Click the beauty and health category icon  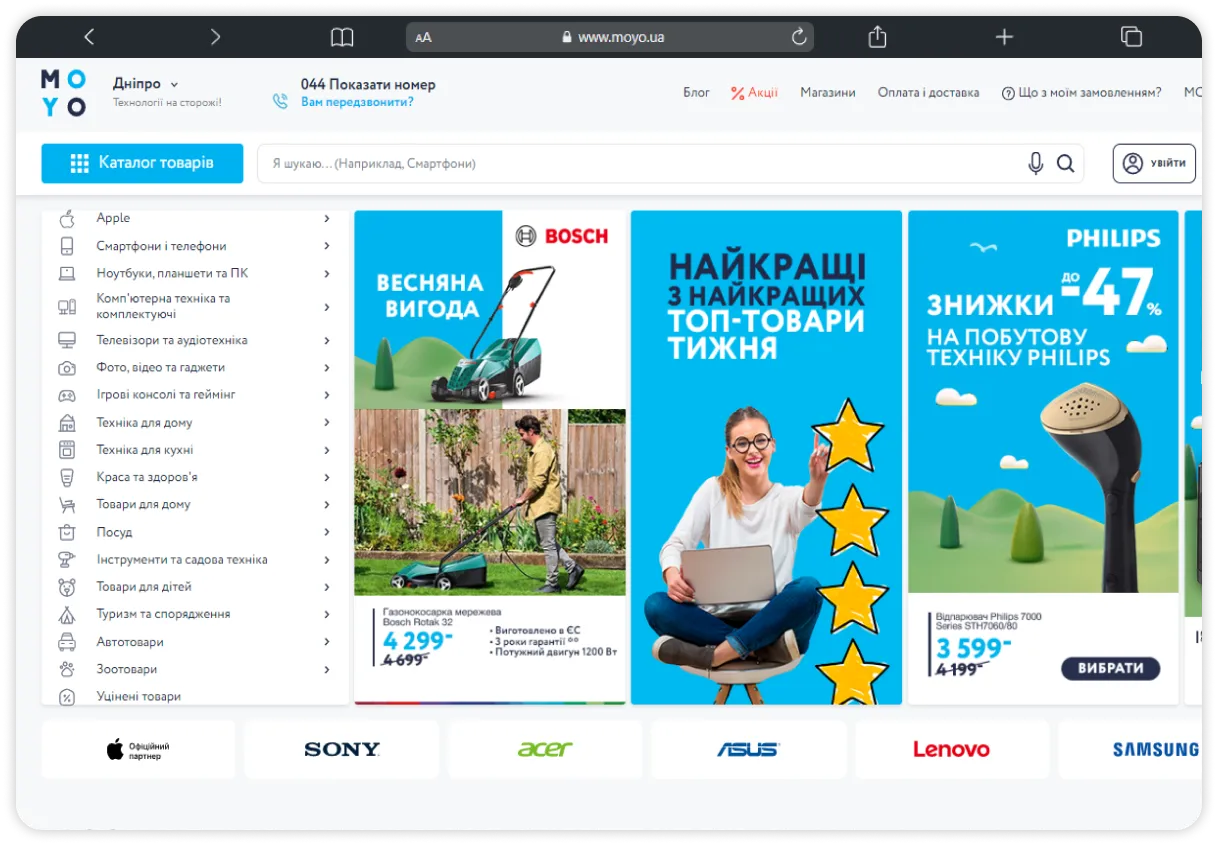(x=67, y=477)
